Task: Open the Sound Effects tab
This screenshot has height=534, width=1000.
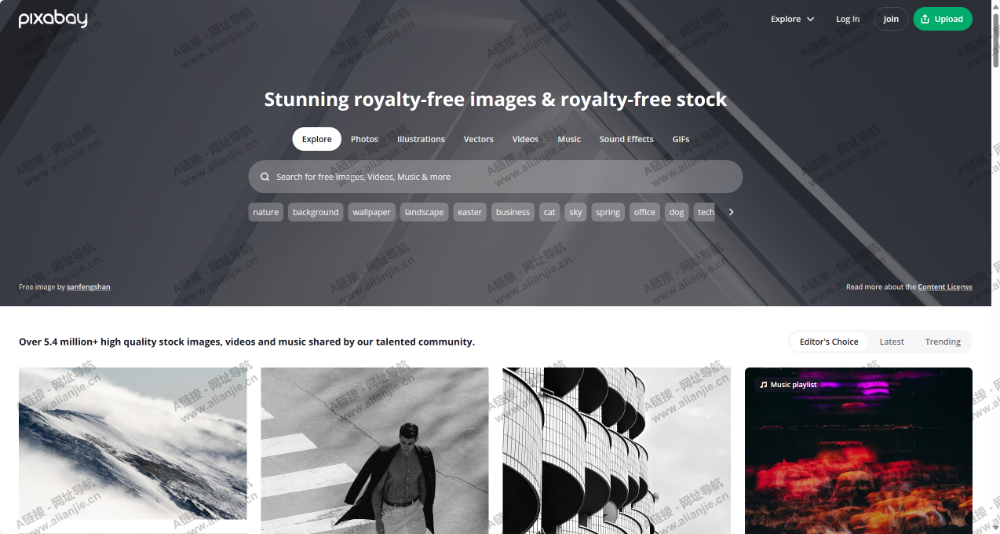Action: 626,139
